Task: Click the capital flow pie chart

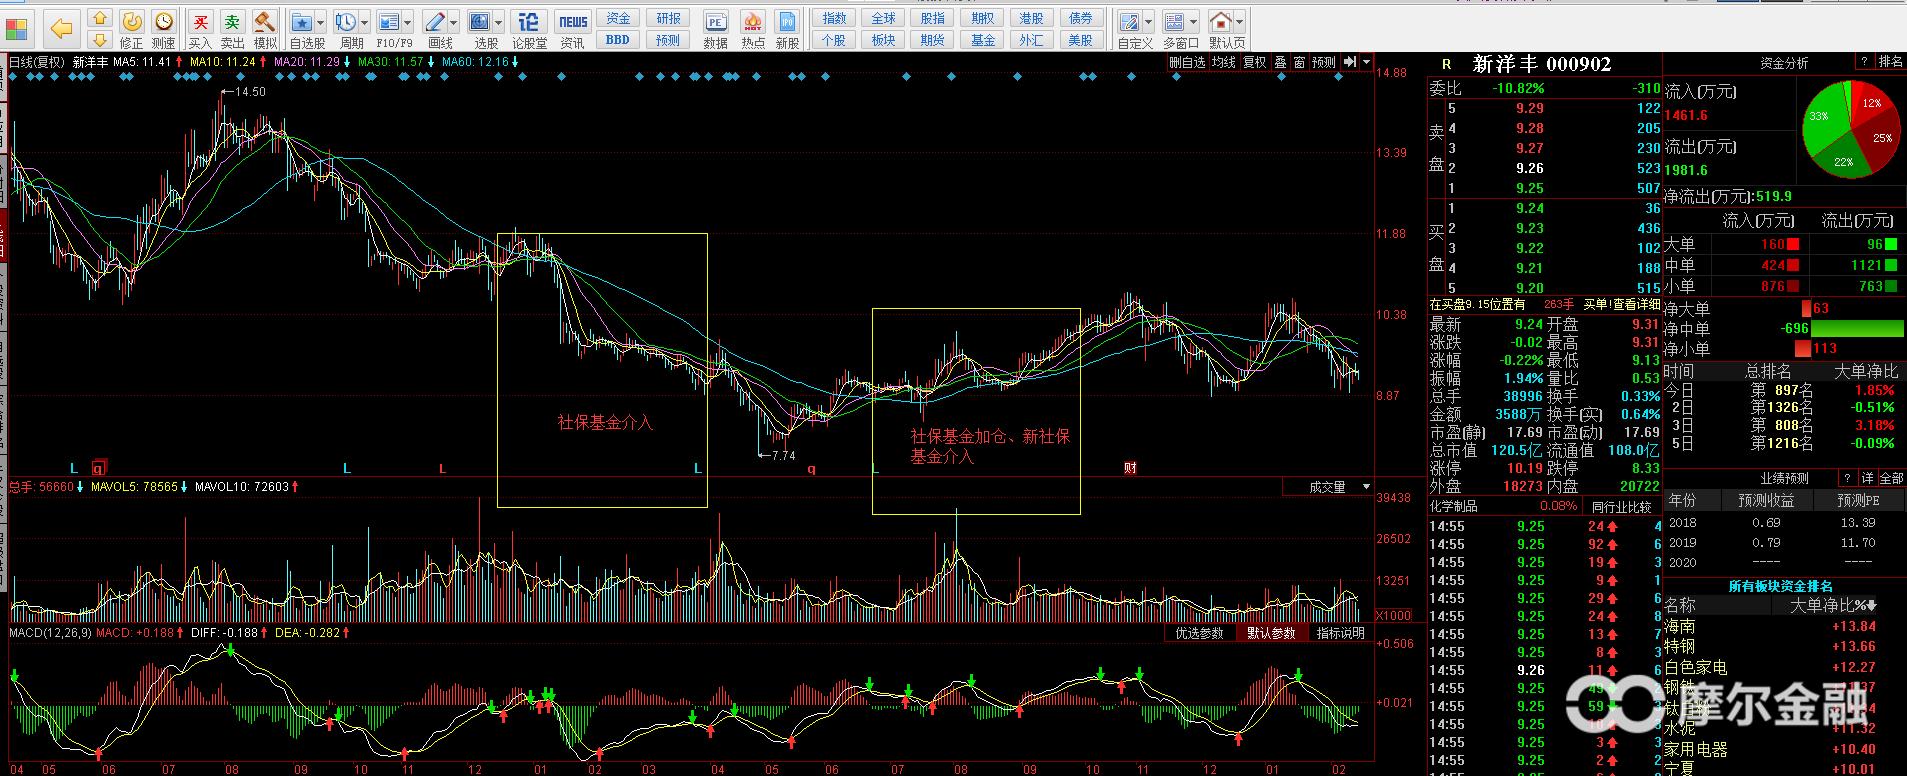Action: 1852,131
